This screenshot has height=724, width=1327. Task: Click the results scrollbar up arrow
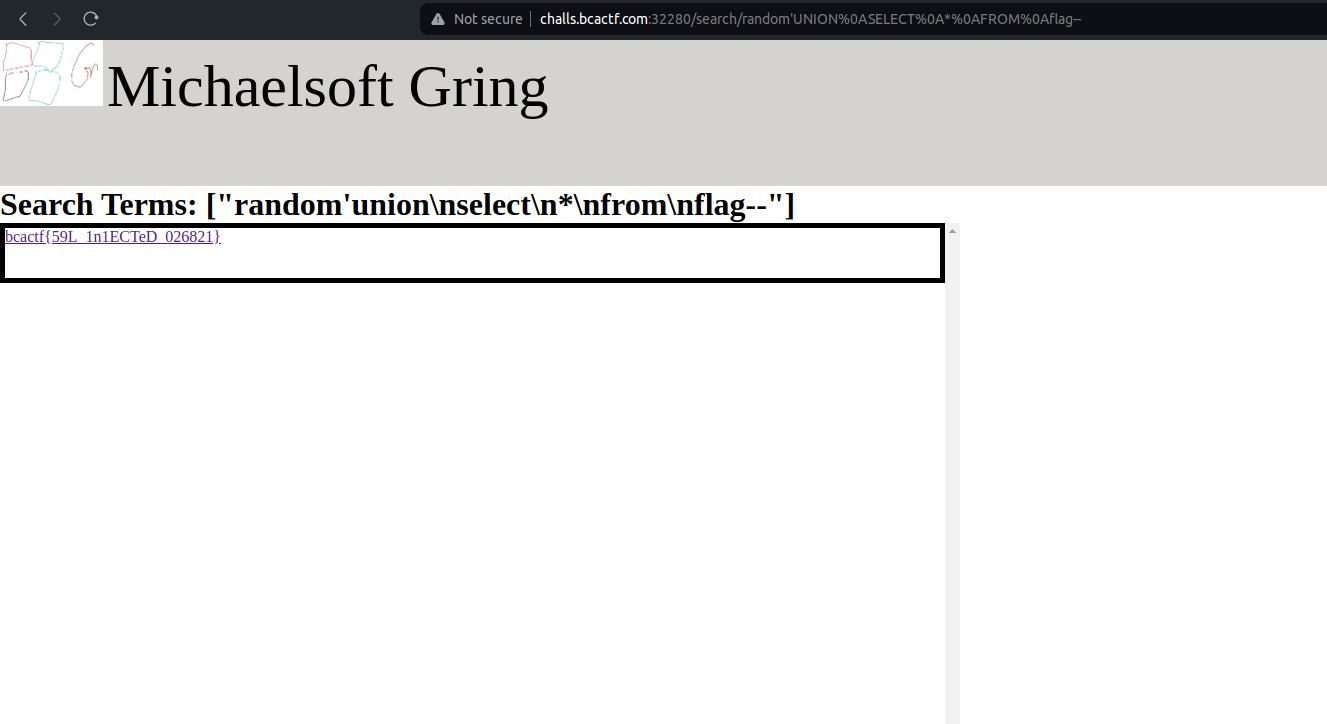point(952,231)
